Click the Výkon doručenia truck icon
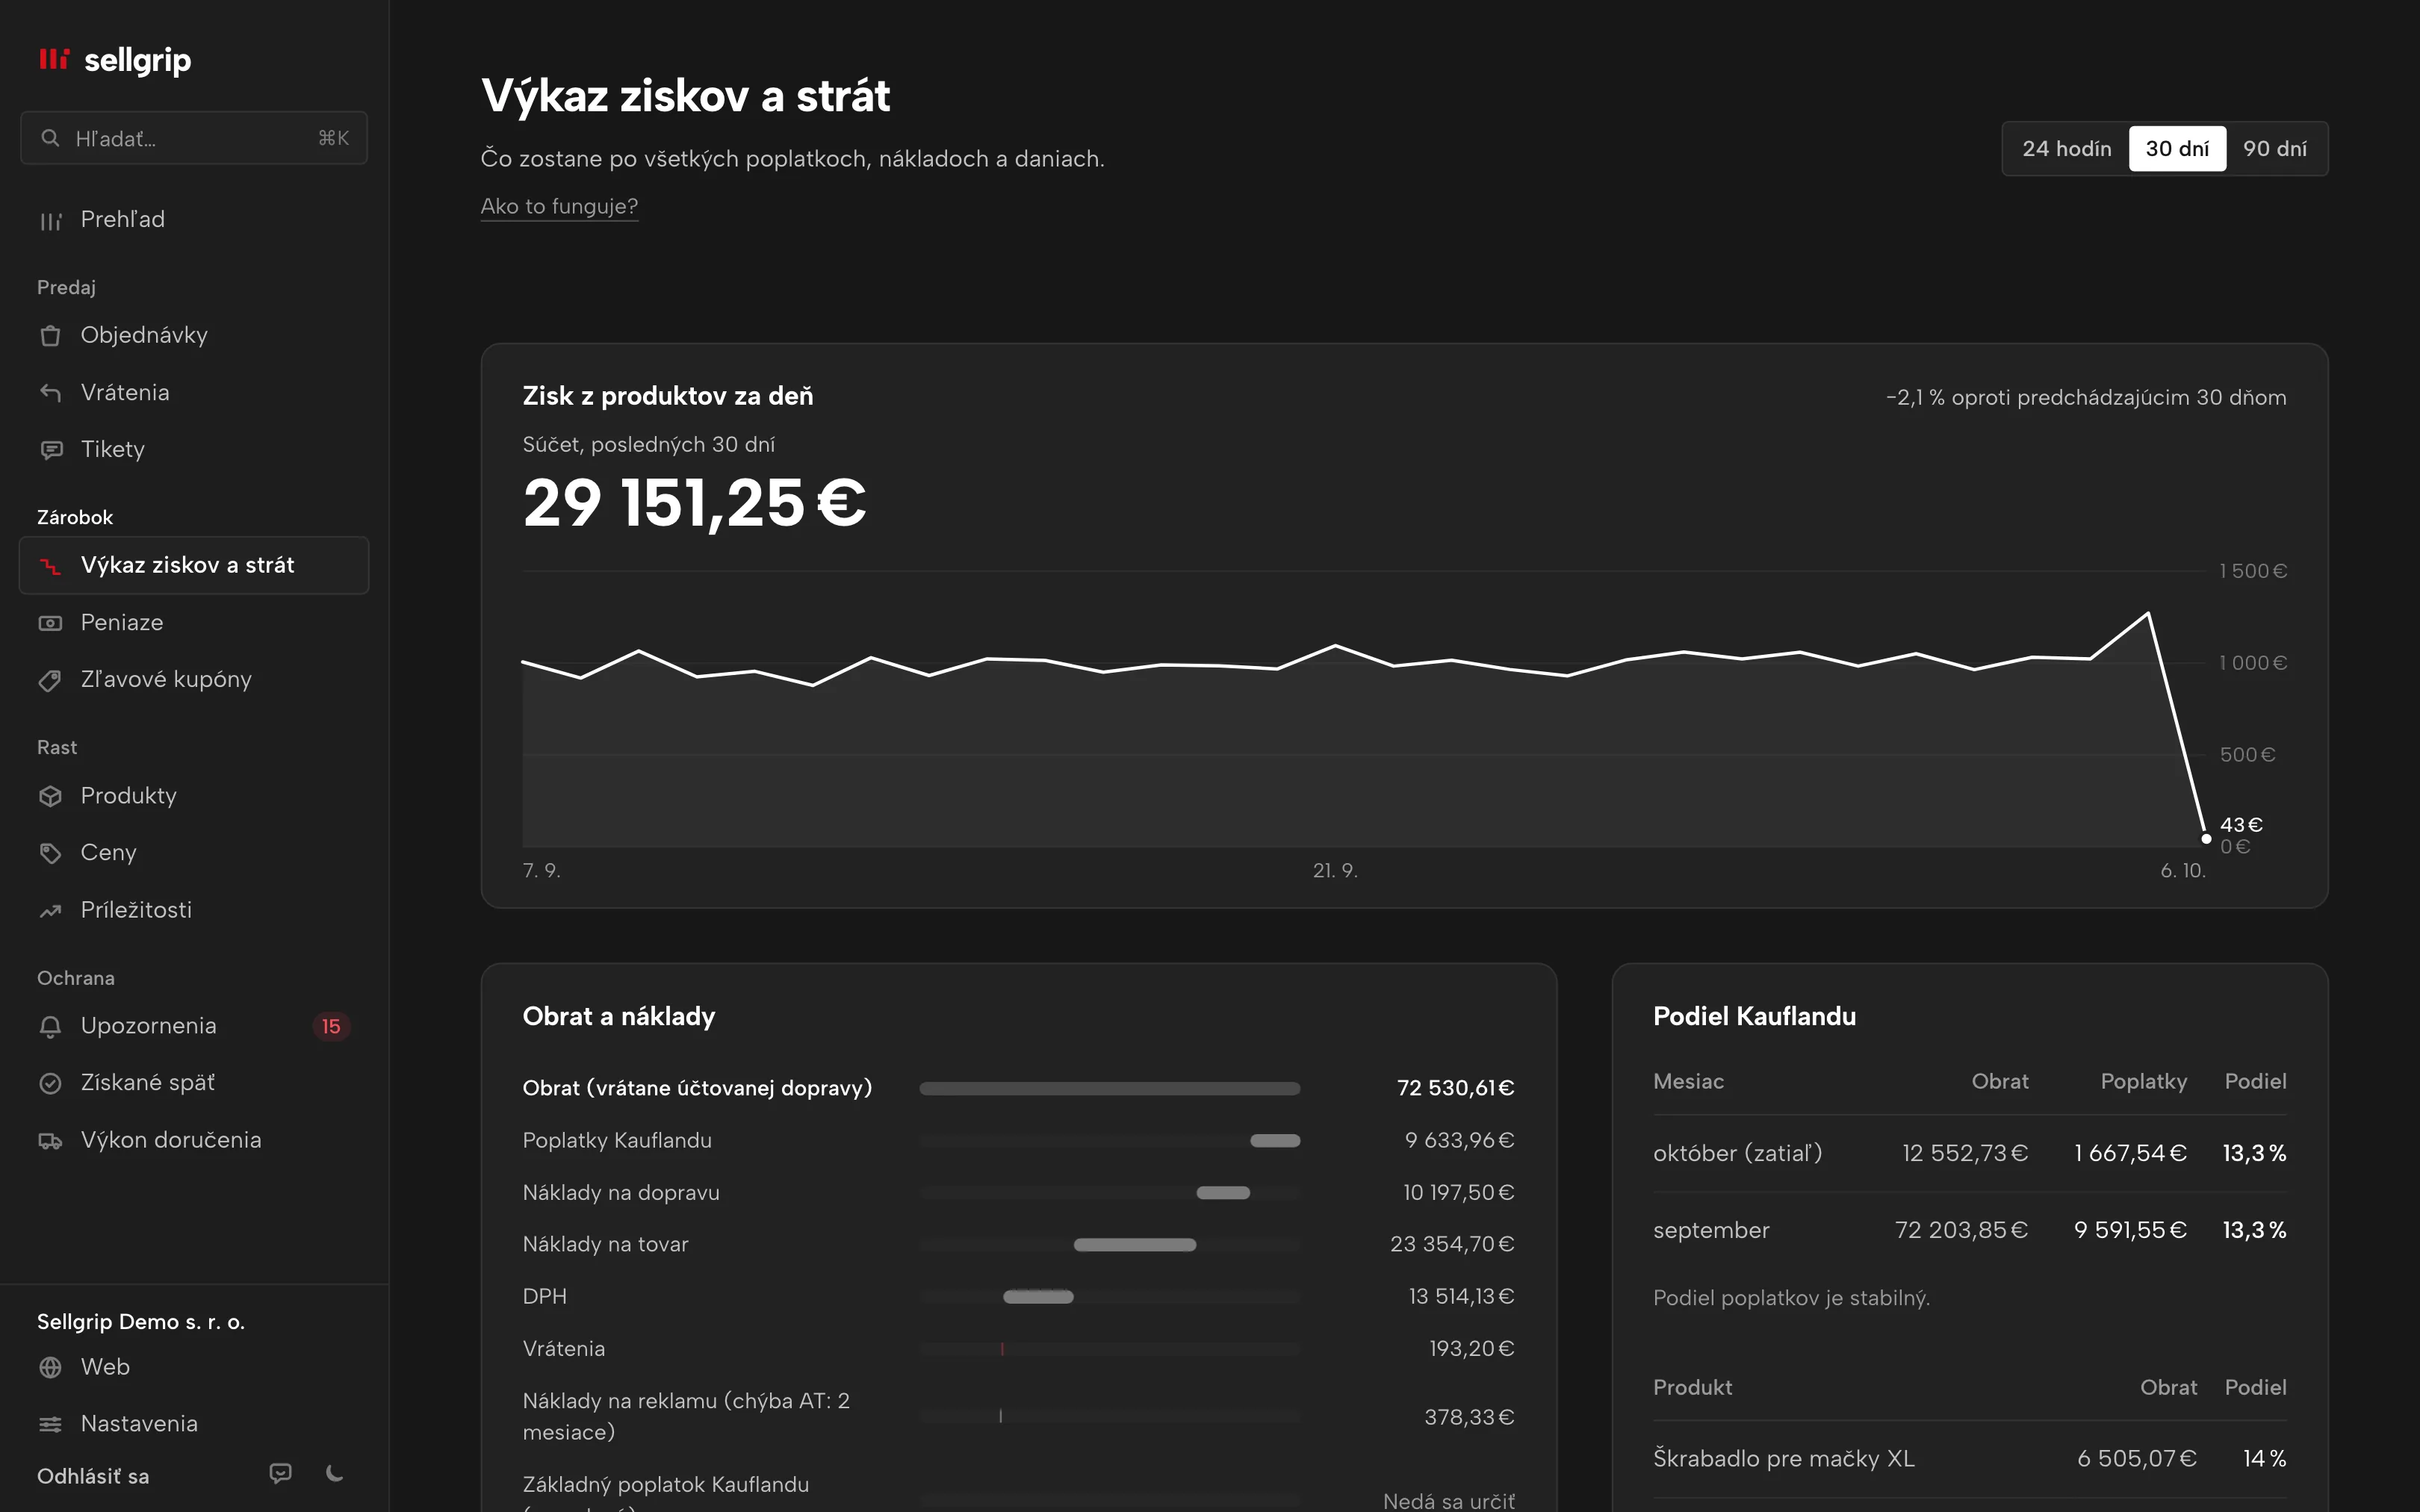 coord(50,1140)
